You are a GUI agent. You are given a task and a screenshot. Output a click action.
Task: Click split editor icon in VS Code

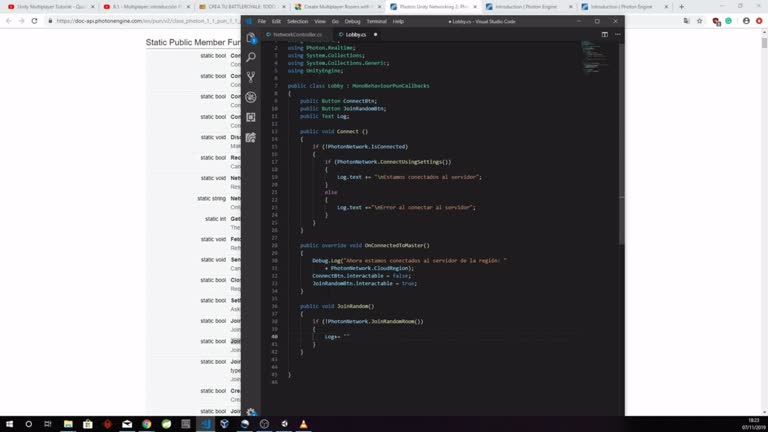click(604, 34)
